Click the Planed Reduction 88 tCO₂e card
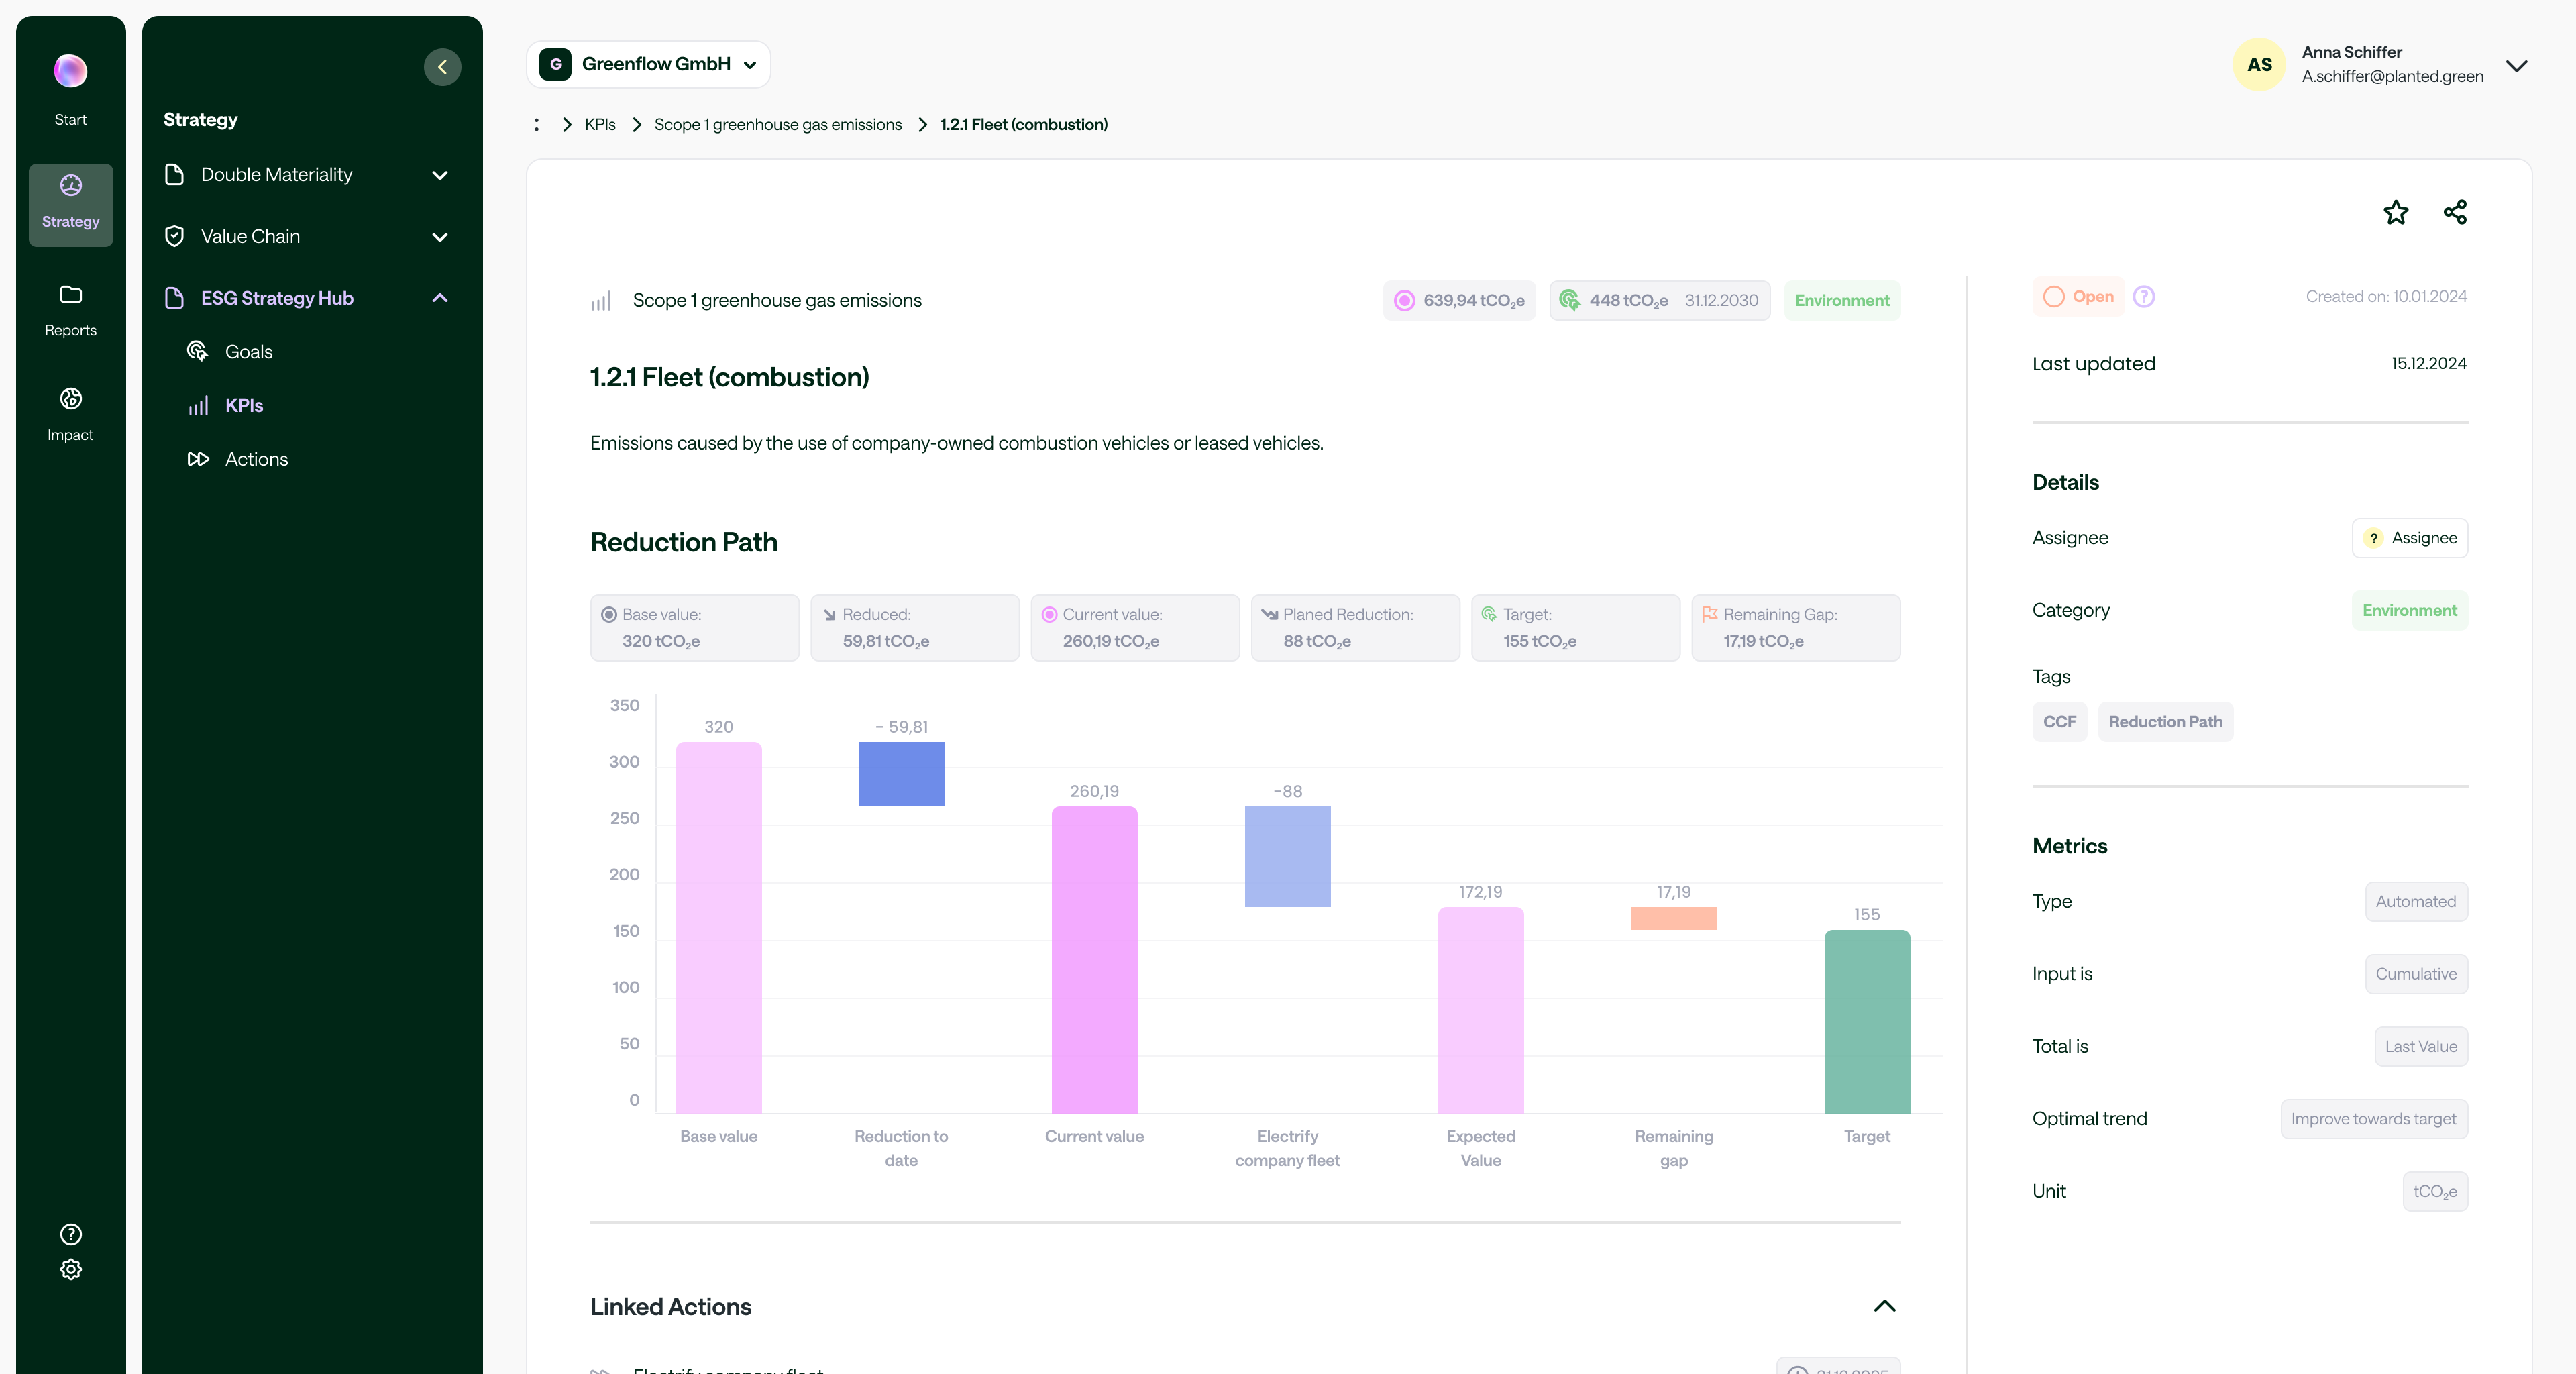Screen dimensions: 2576x1374 tap(1355, 628)
